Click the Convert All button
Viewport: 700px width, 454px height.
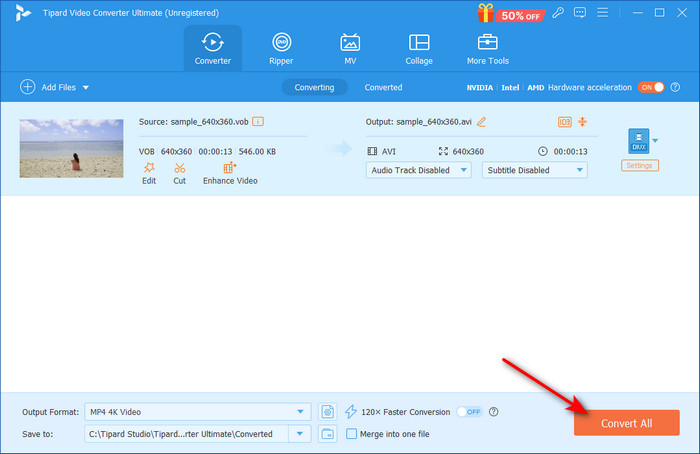point(626,423)
